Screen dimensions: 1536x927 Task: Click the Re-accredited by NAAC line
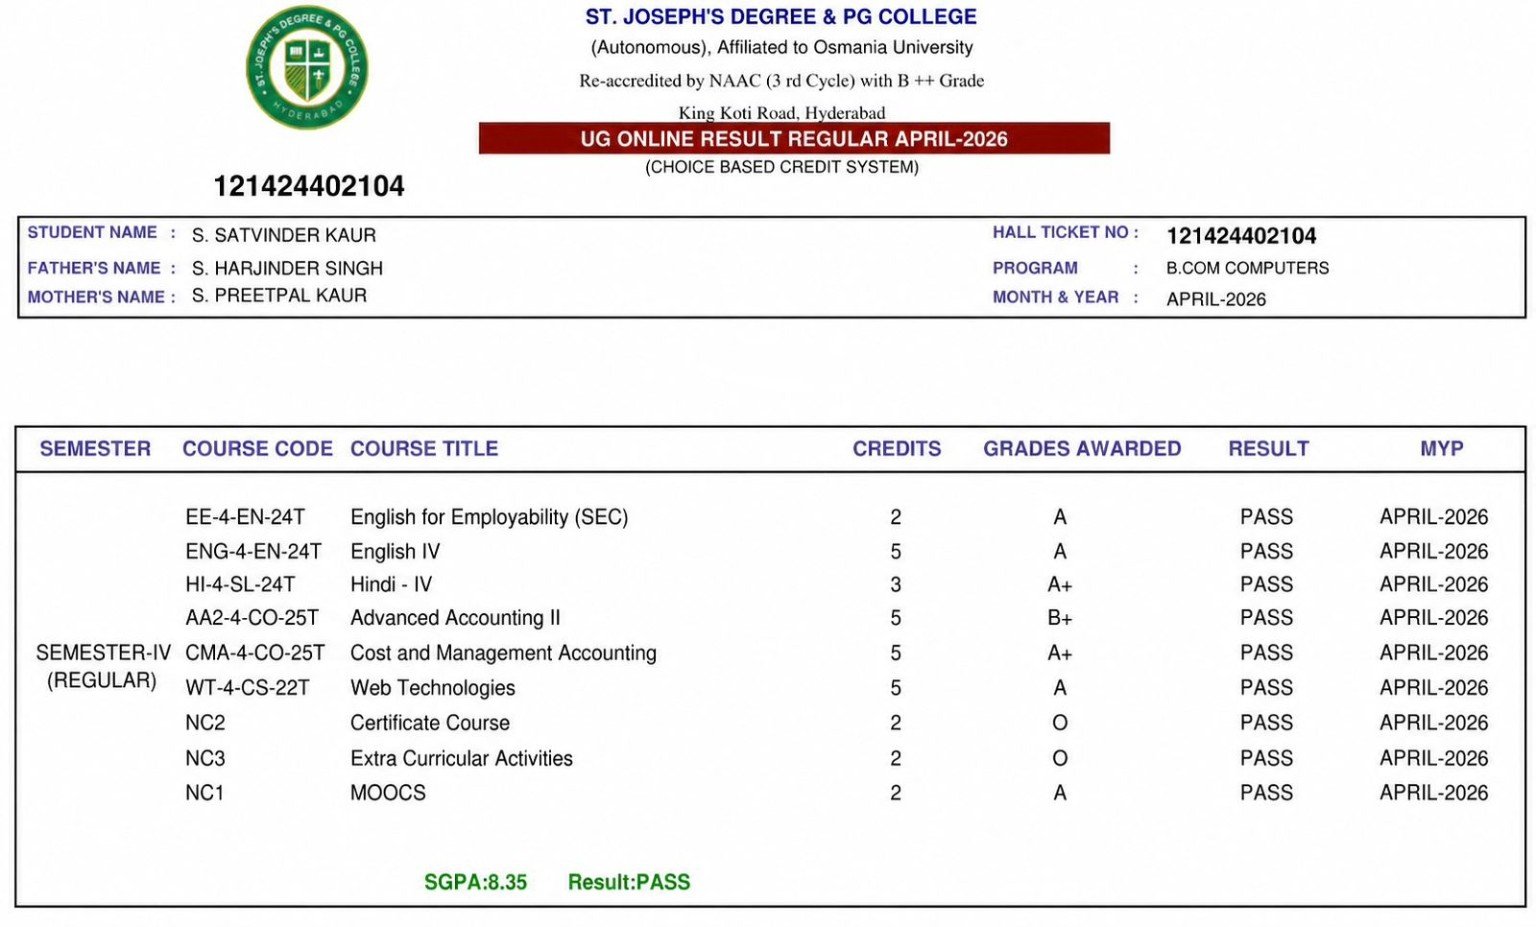[782, 81]
